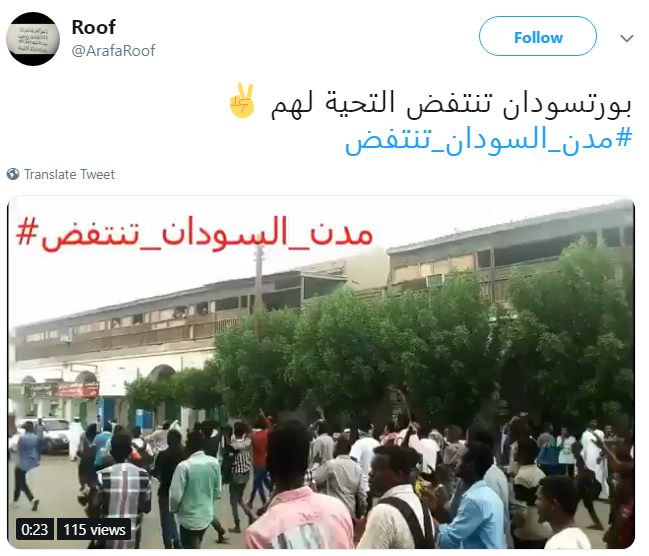Click the word بورتسودان in the tweet
The image size is (649, 556).
click(567, 103)
